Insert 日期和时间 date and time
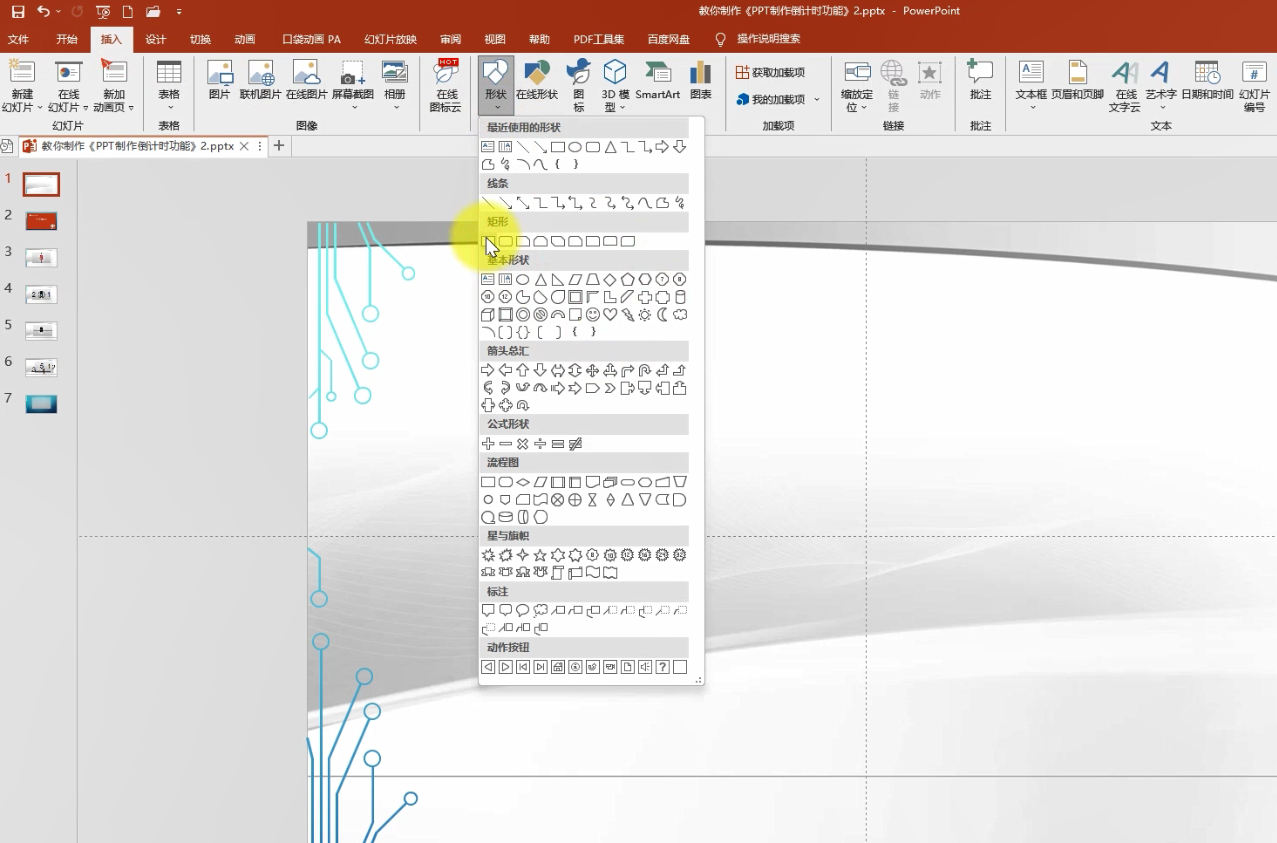The image size is (1277, 843). click(1207, 80)
